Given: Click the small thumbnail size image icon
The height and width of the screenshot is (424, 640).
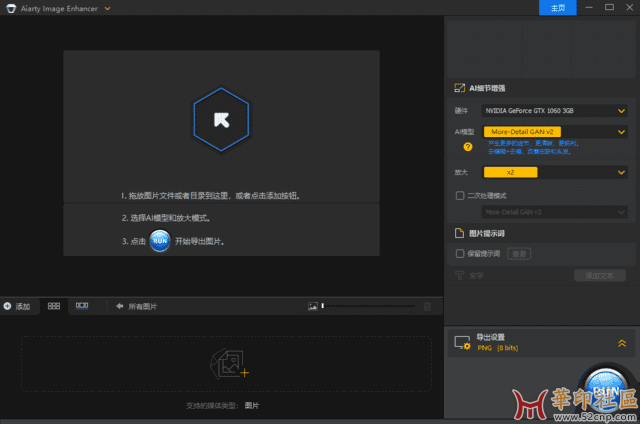Looking at the screenshot, I should coord(313,306).
